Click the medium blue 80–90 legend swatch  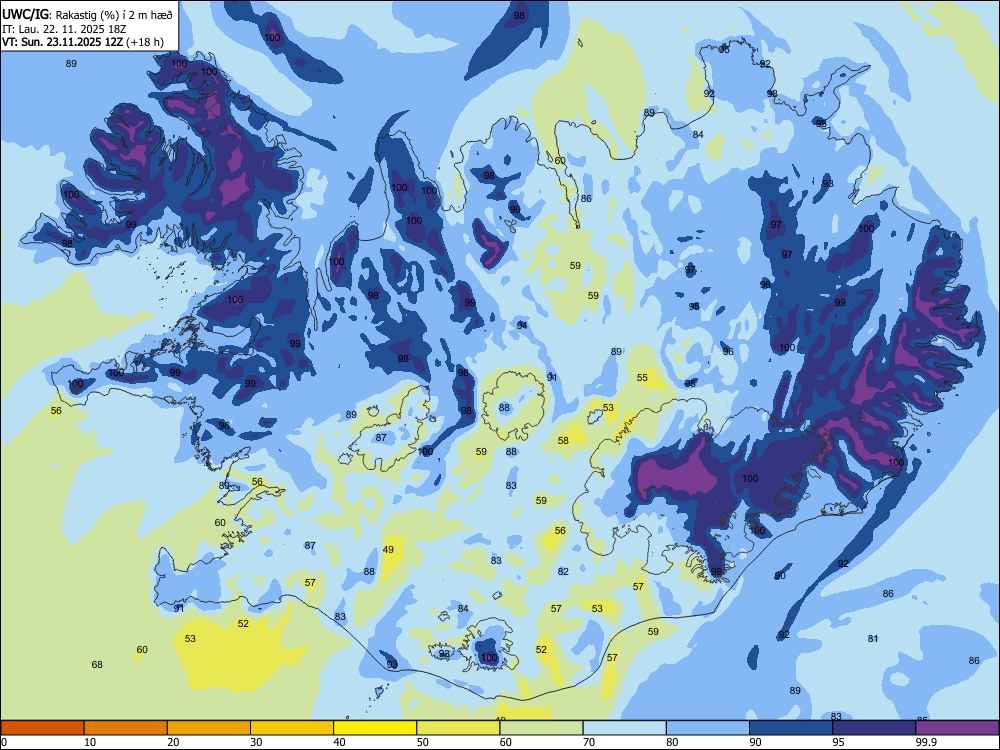click(x=707, y=728)
